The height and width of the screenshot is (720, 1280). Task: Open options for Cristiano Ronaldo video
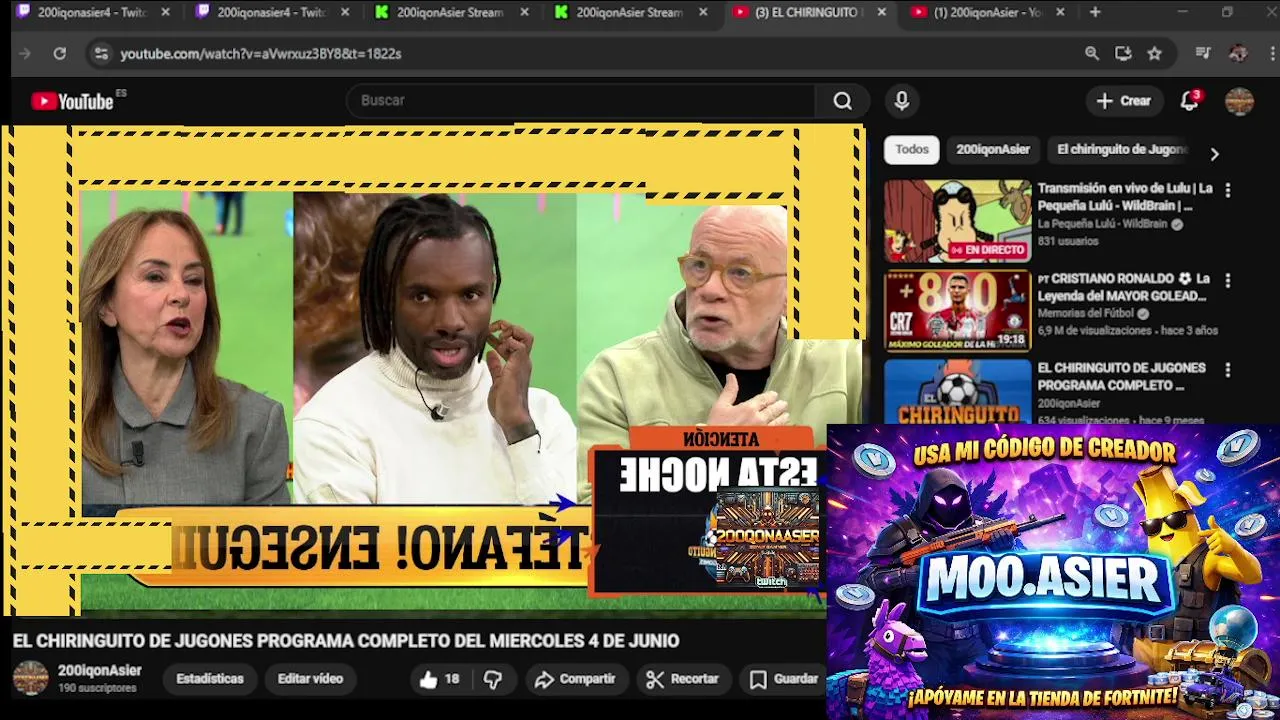point(1227,280)
